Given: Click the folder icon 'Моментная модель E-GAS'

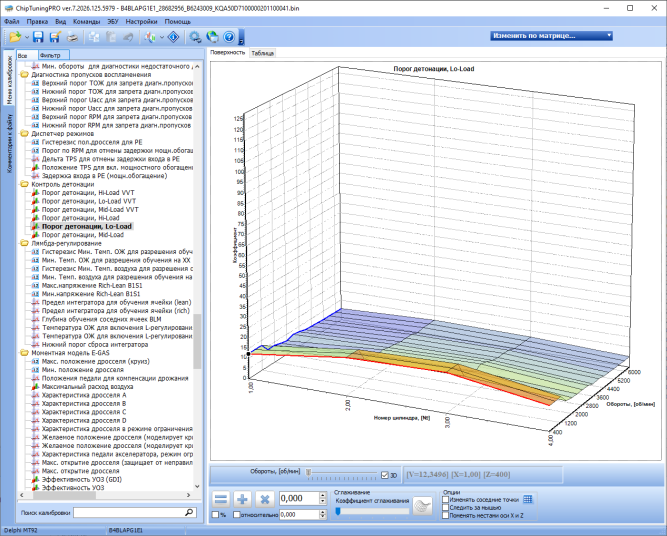Looking at the screenshot, I should [24, 353].
